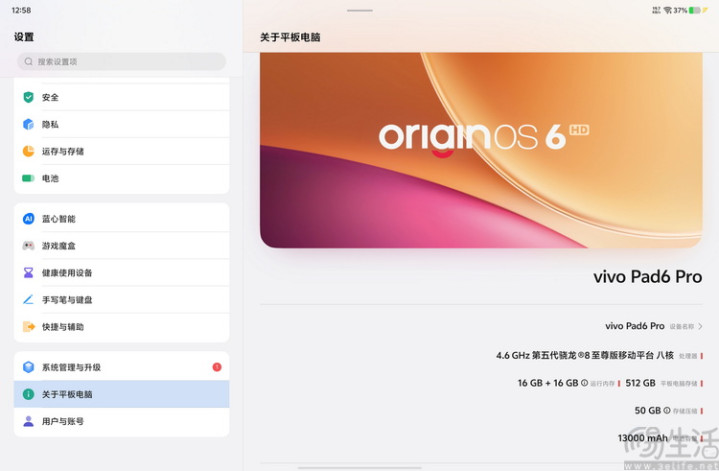Image resolution: width=719 pixels, height=471 pixels.
Task: Click the 设置 title in sidebar
Action: coord(24,37)
